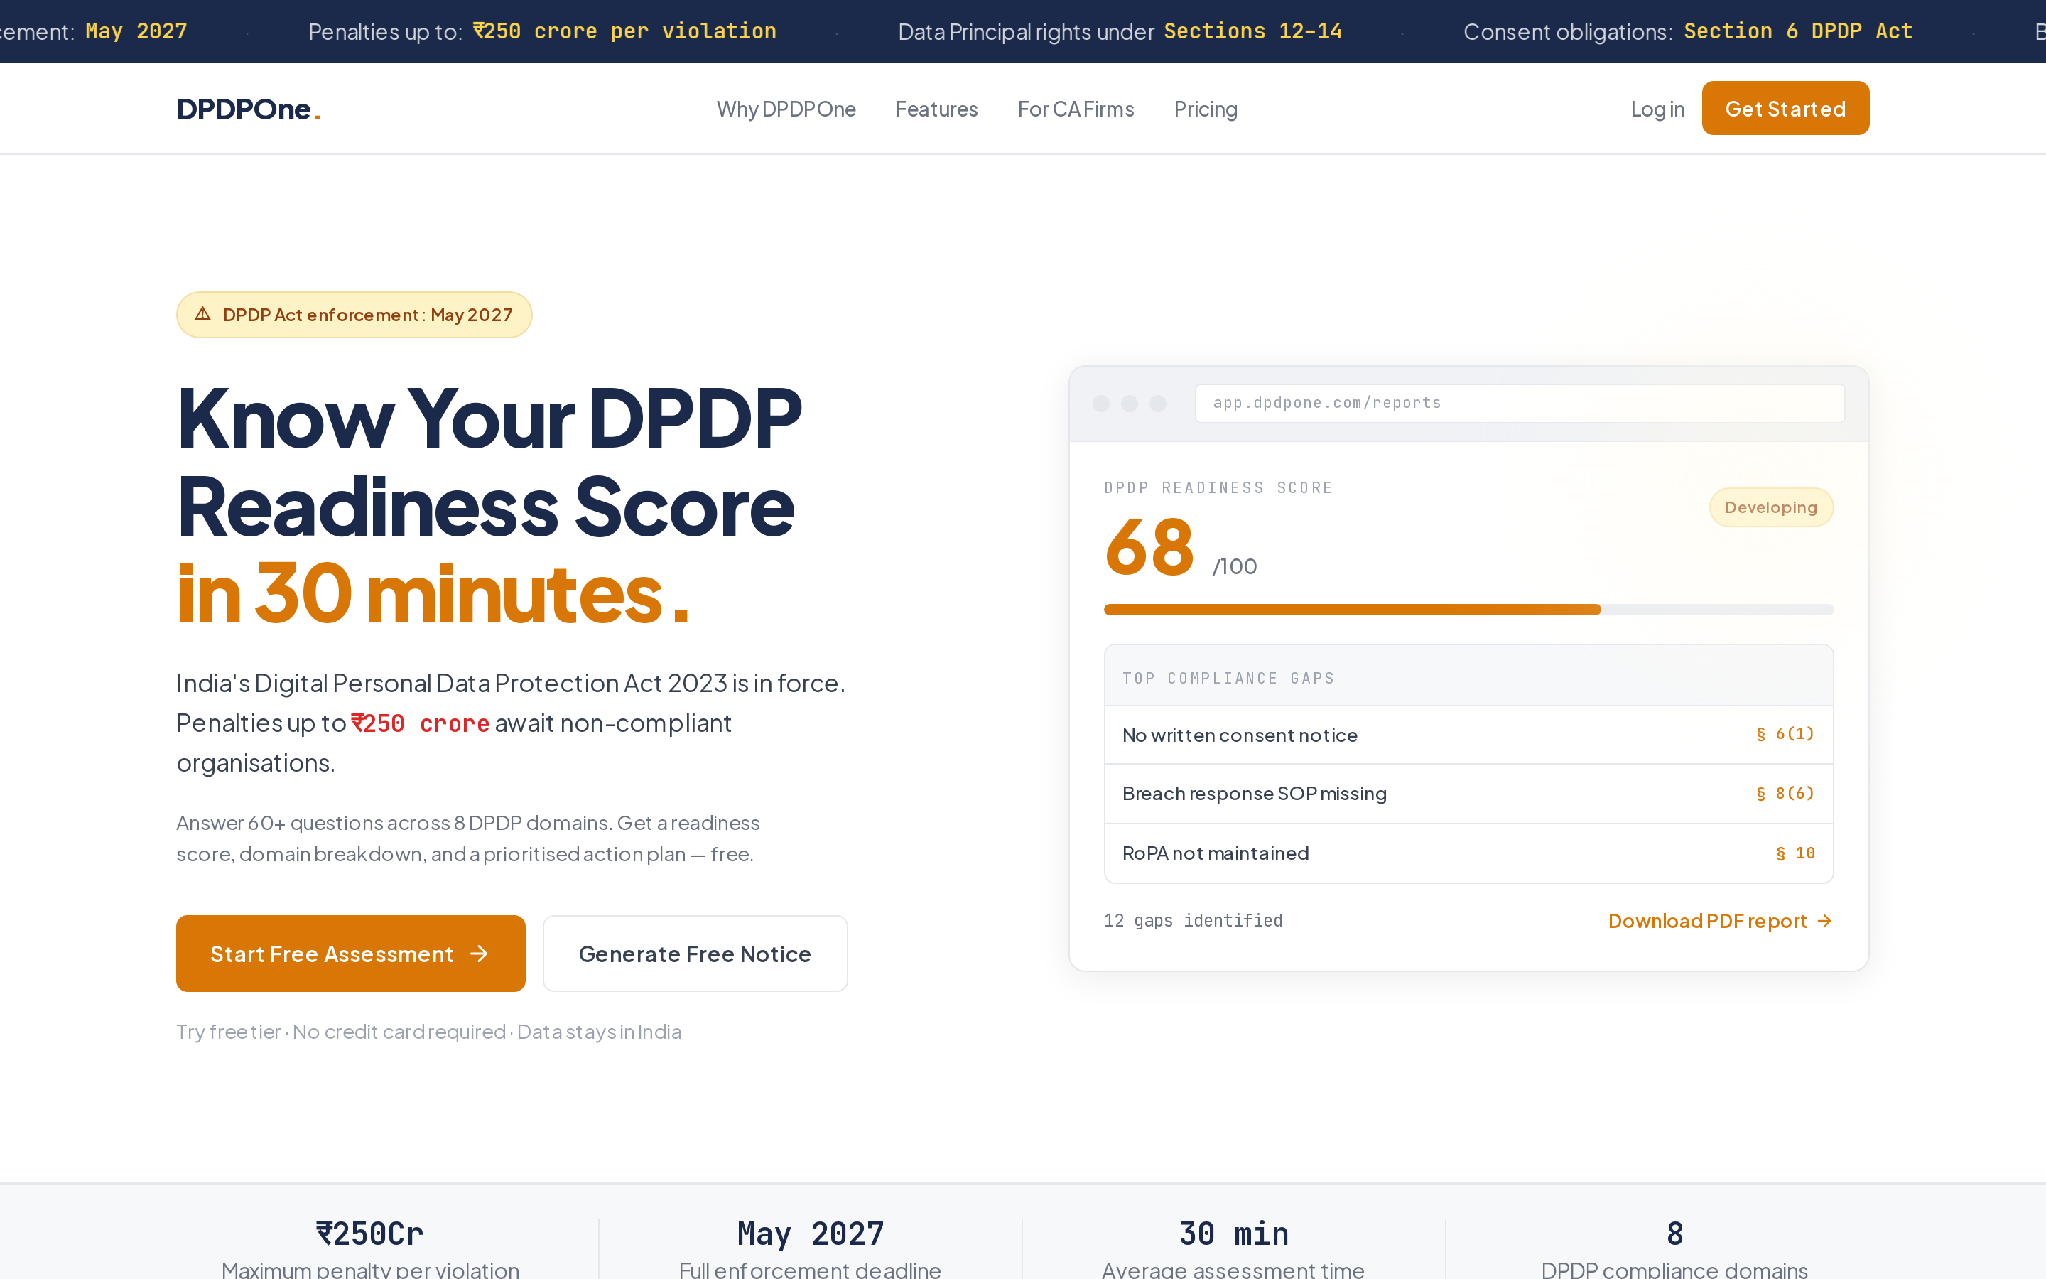Click the § 8(6) section reference
This screenshot has width=2046, height=1279.
(1785, 793)
